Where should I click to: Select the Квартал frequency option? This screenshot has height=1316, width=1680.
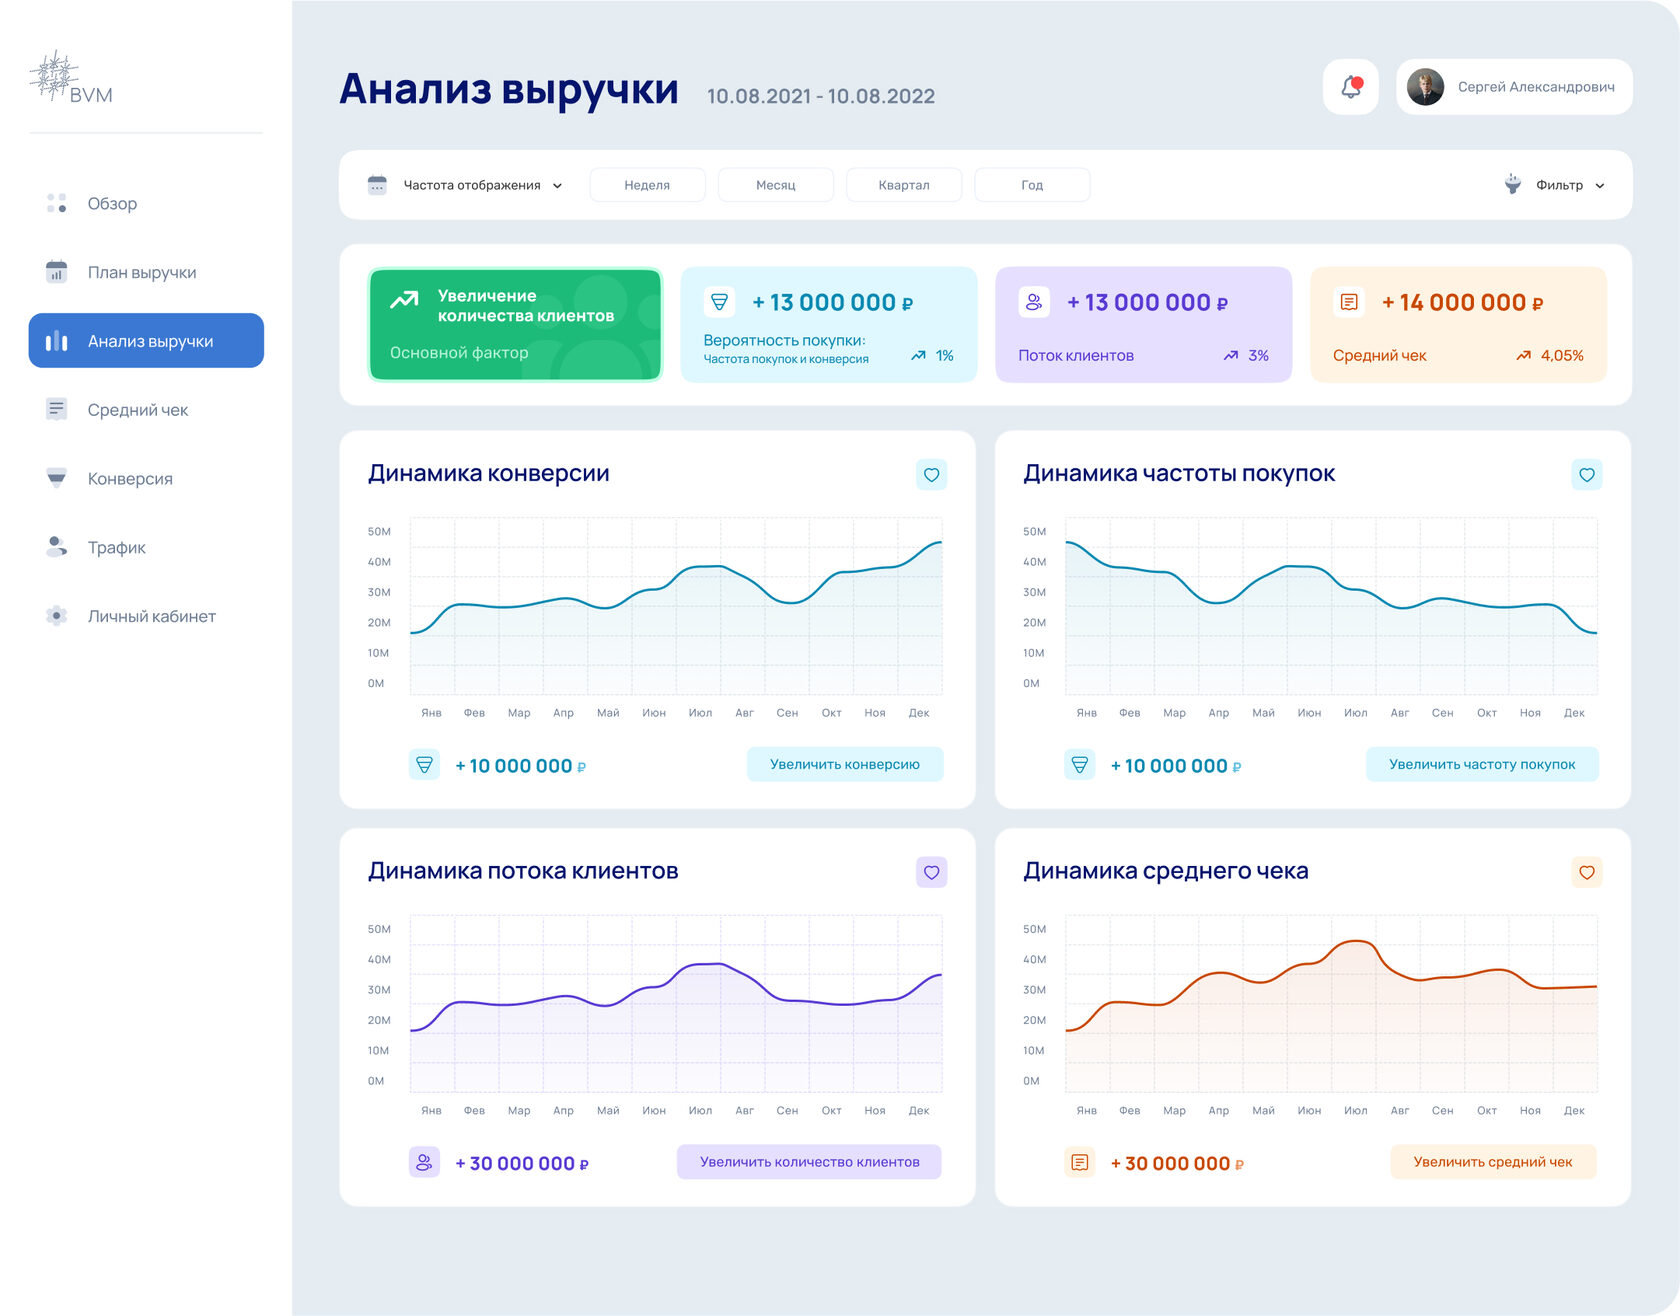(x=904, y=185)
